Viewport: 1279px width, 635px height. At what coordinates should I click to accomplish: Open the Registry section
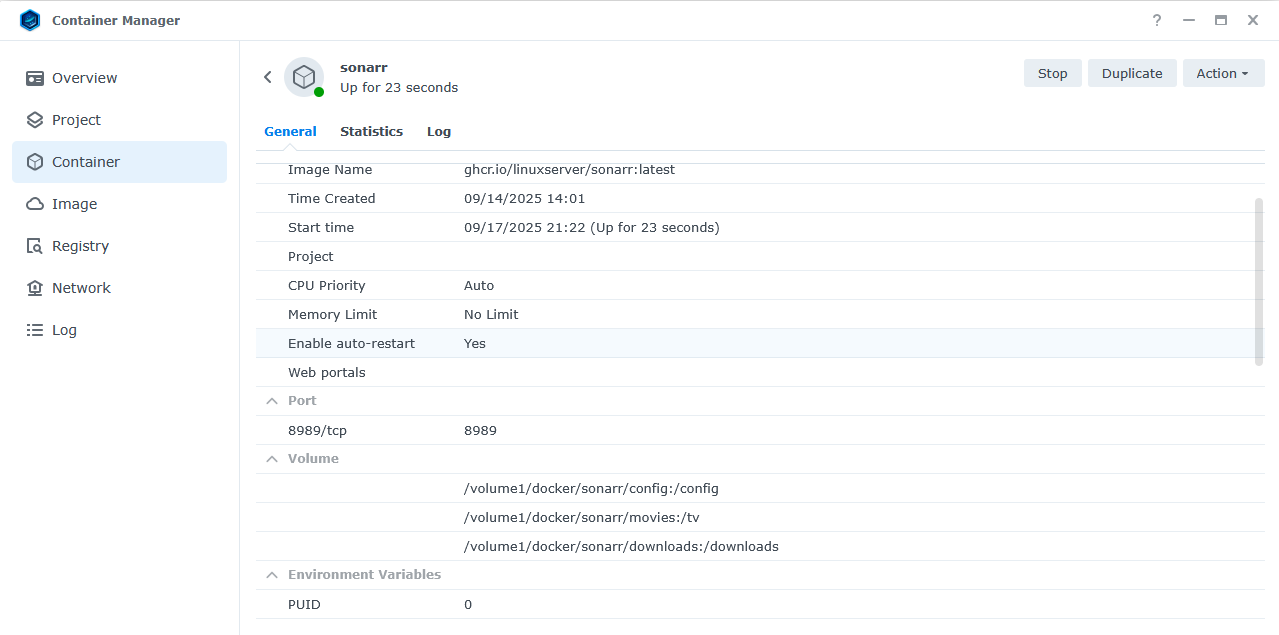pos(119,246)
